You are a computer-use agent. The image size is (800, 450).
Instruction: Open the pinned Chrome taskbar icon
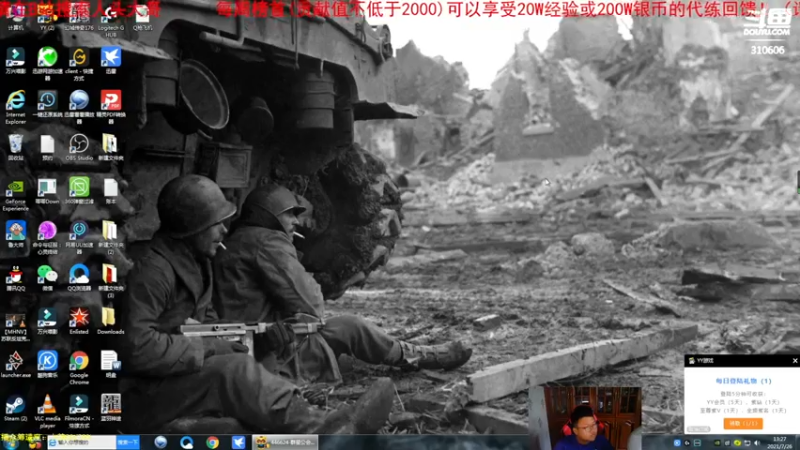212,442
